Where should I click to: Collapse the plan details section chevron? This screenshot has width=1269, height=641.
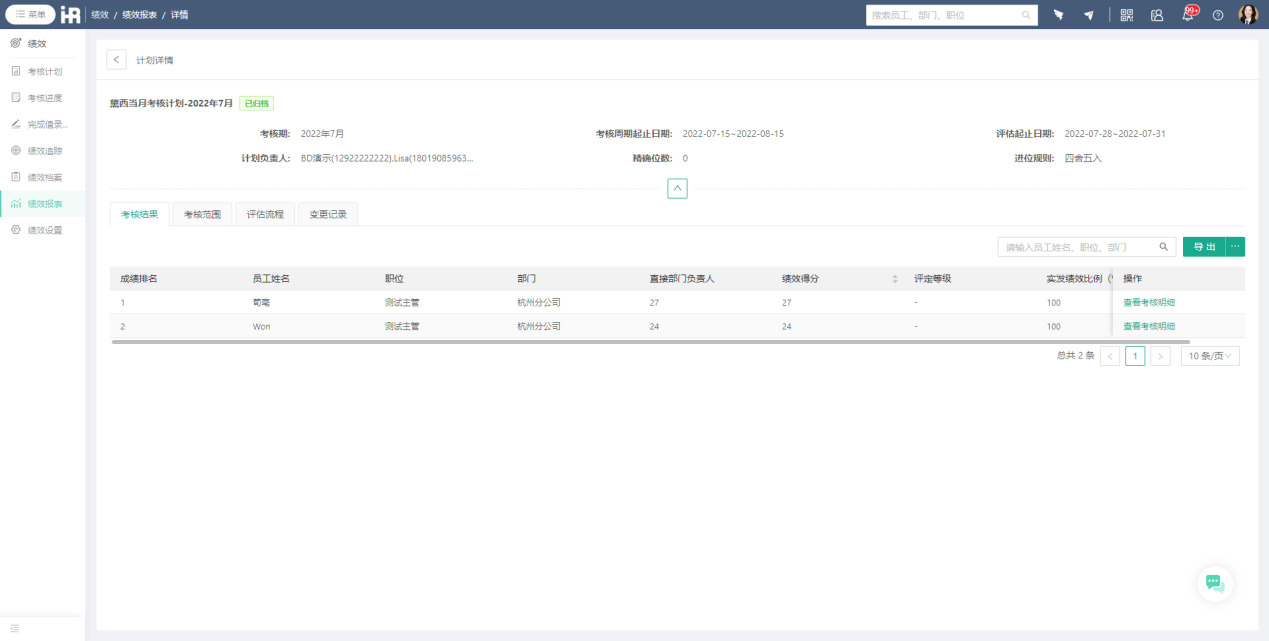point(677,188)
